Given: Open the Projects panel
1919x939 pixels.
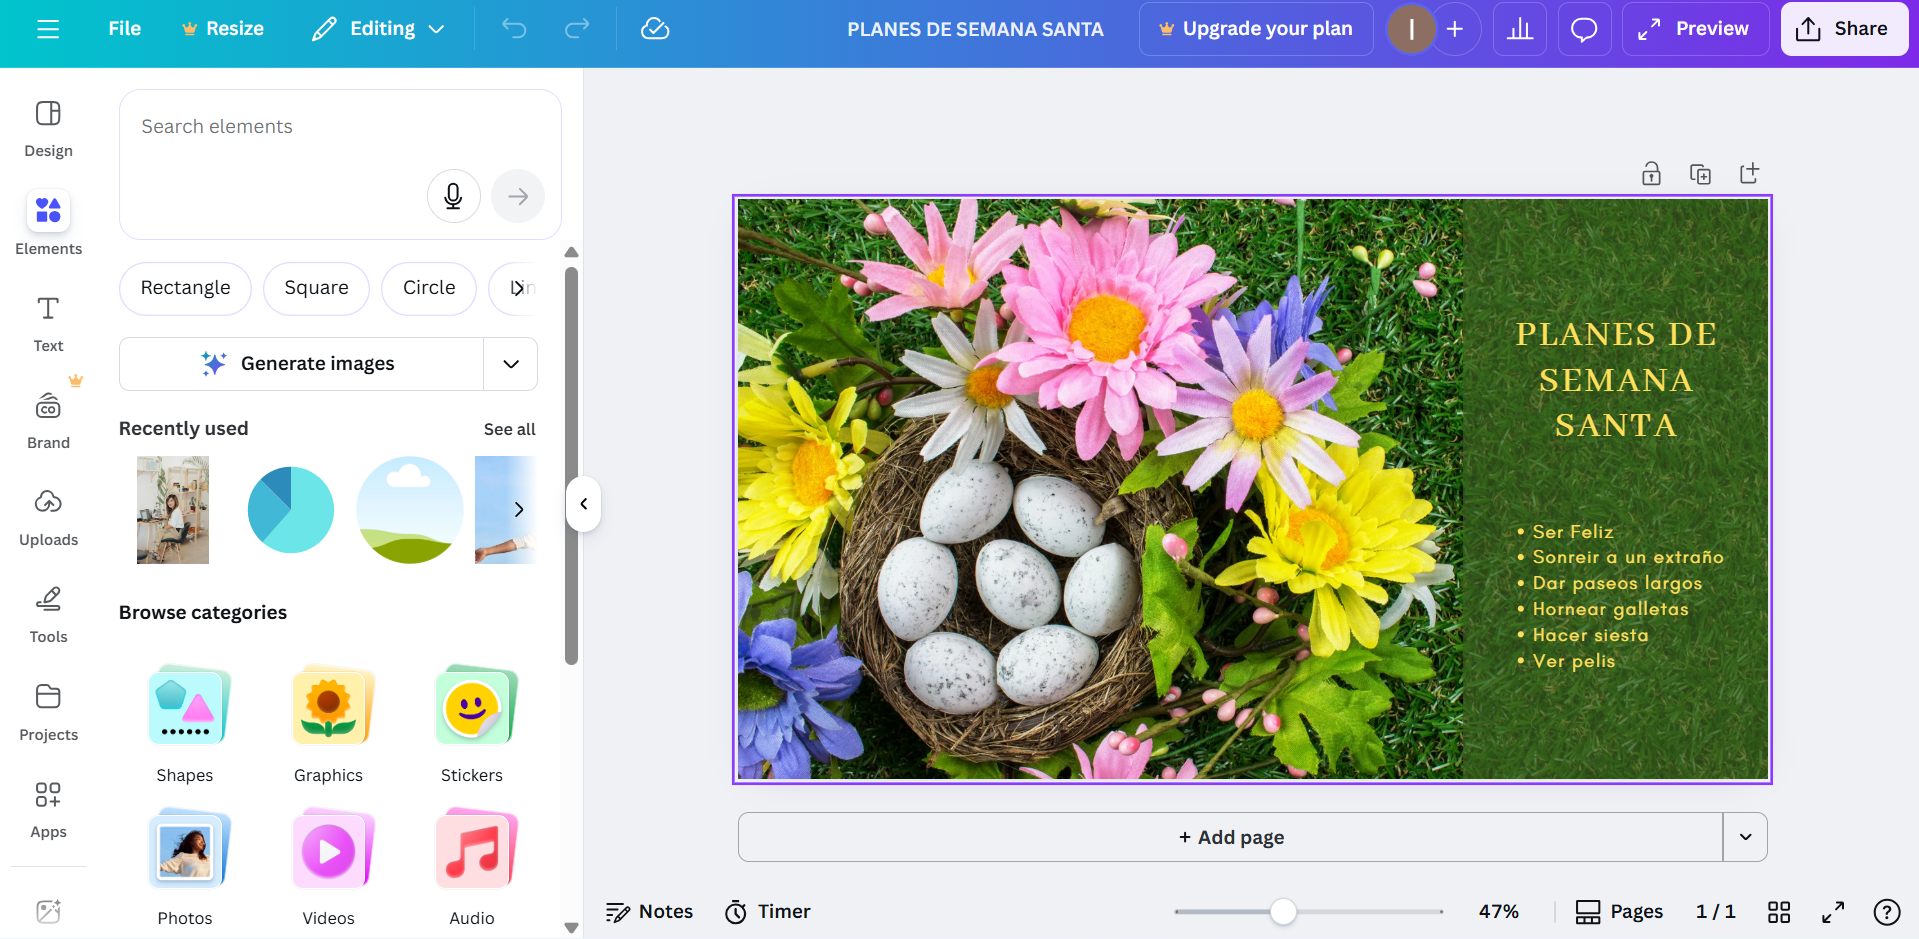Looking at the screenshot, I should pyautogui.click(x=47, y=709).
